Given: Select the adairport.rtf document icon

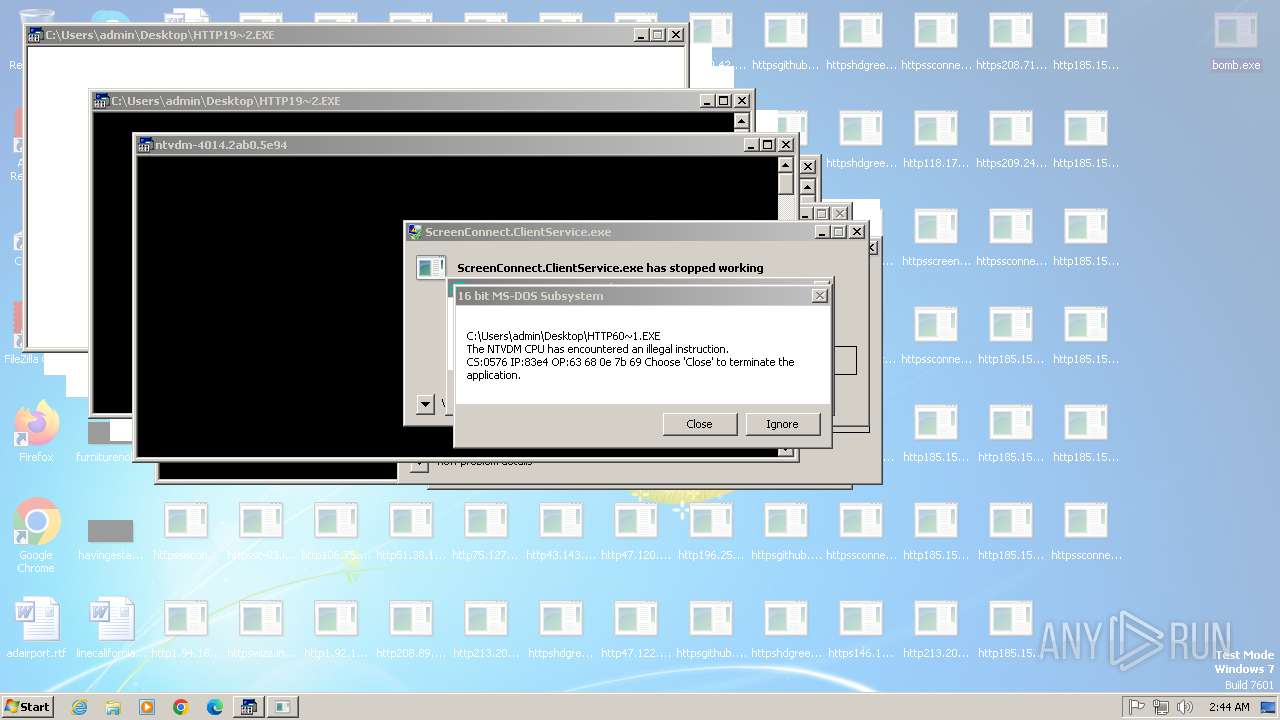Looking at the screenshot, I should point(36,630).
